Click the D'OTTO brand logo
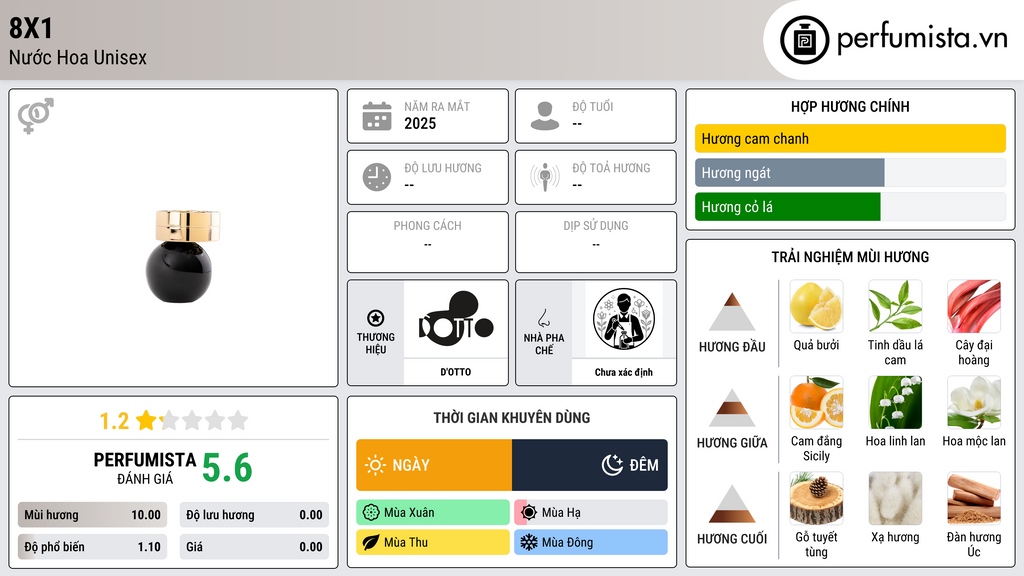 coord(456,319)
